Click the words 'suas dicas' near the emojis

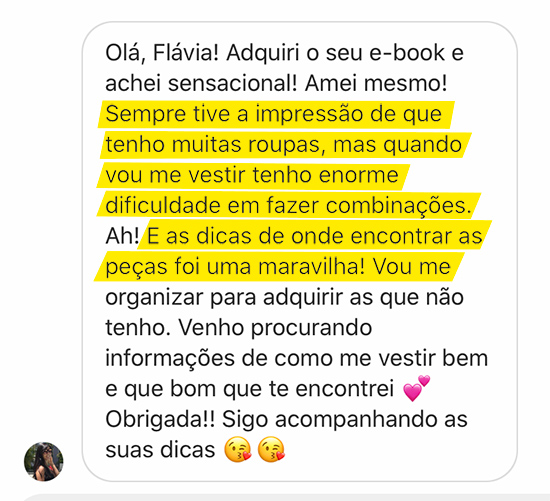[160, 450]
